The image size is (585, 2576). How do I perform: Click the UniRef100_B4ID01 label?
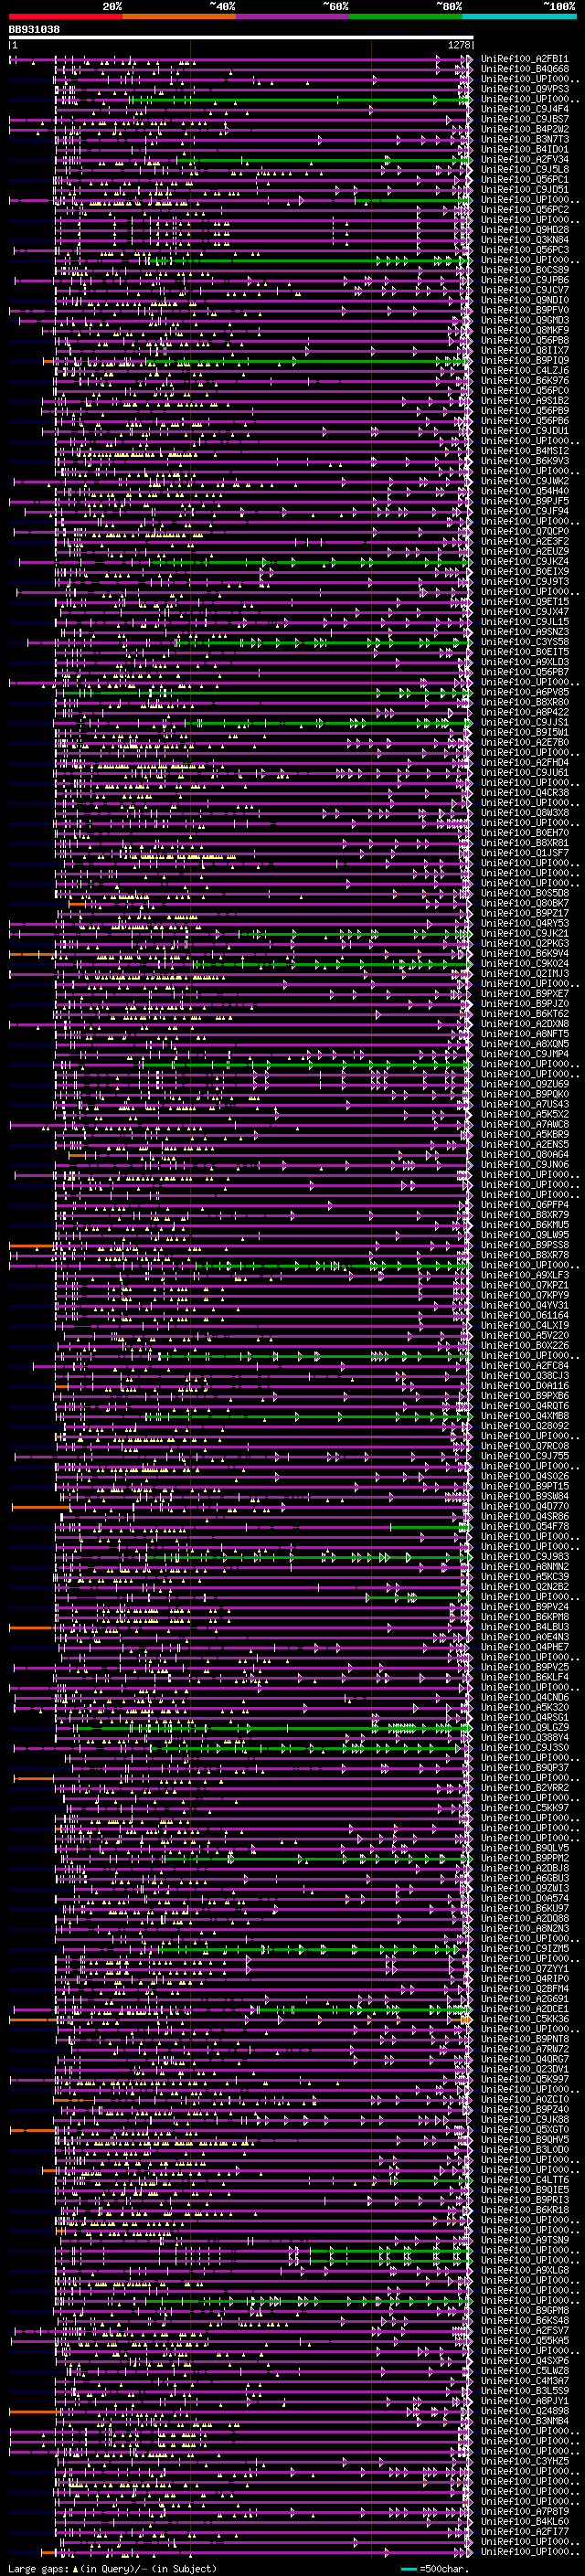tap(525, 150)
